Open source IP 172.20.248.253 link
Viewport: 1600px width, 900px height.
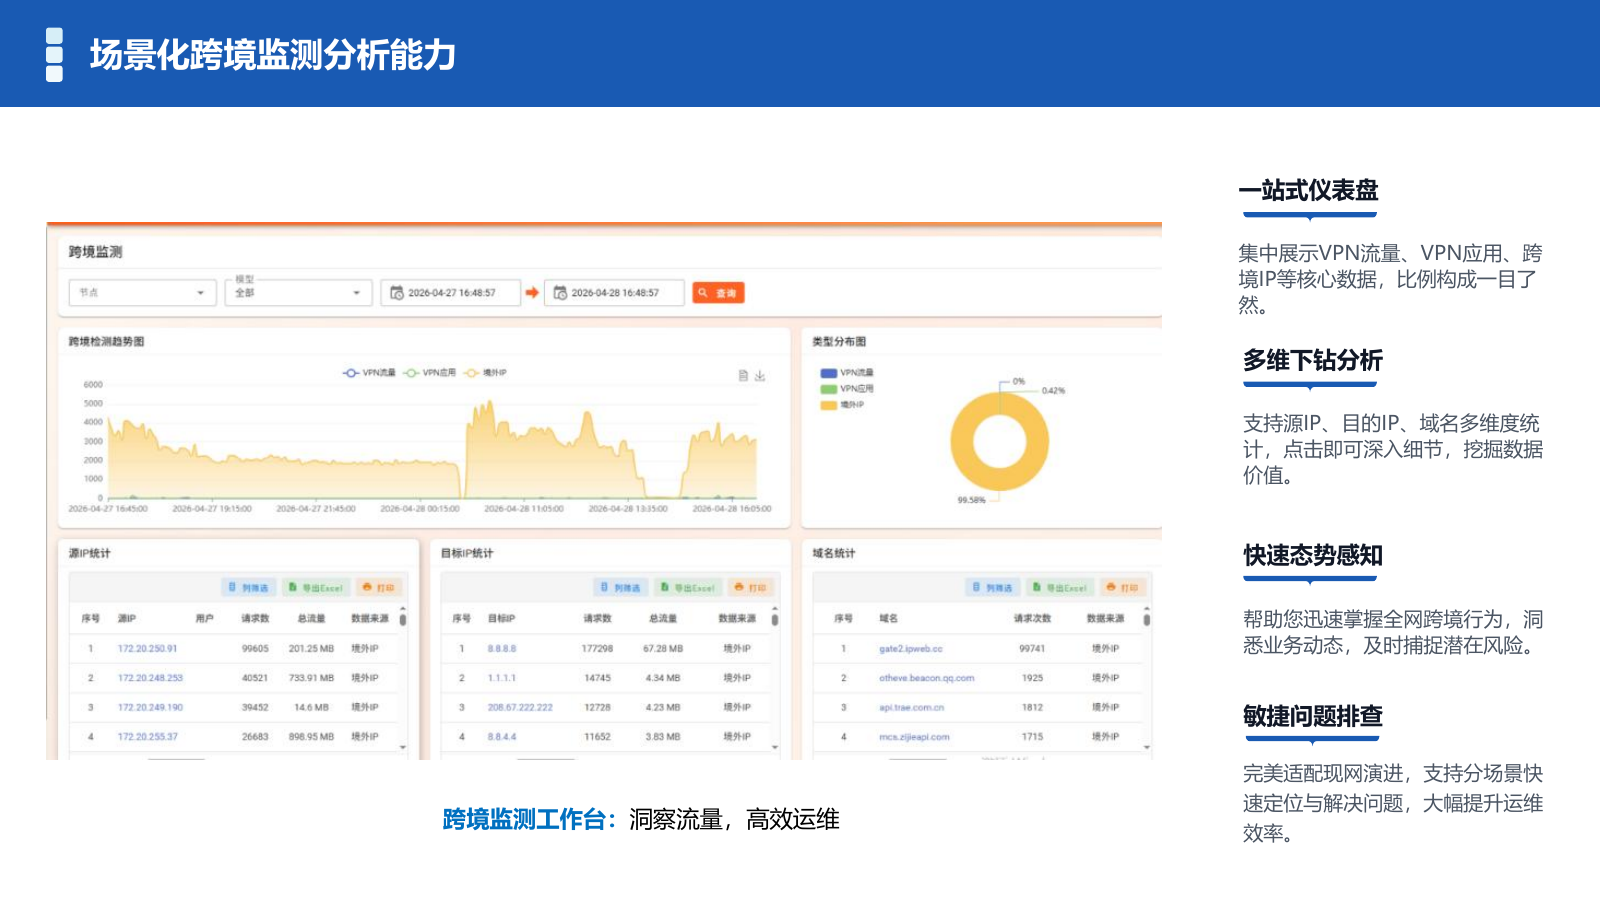tap(150, 678)
